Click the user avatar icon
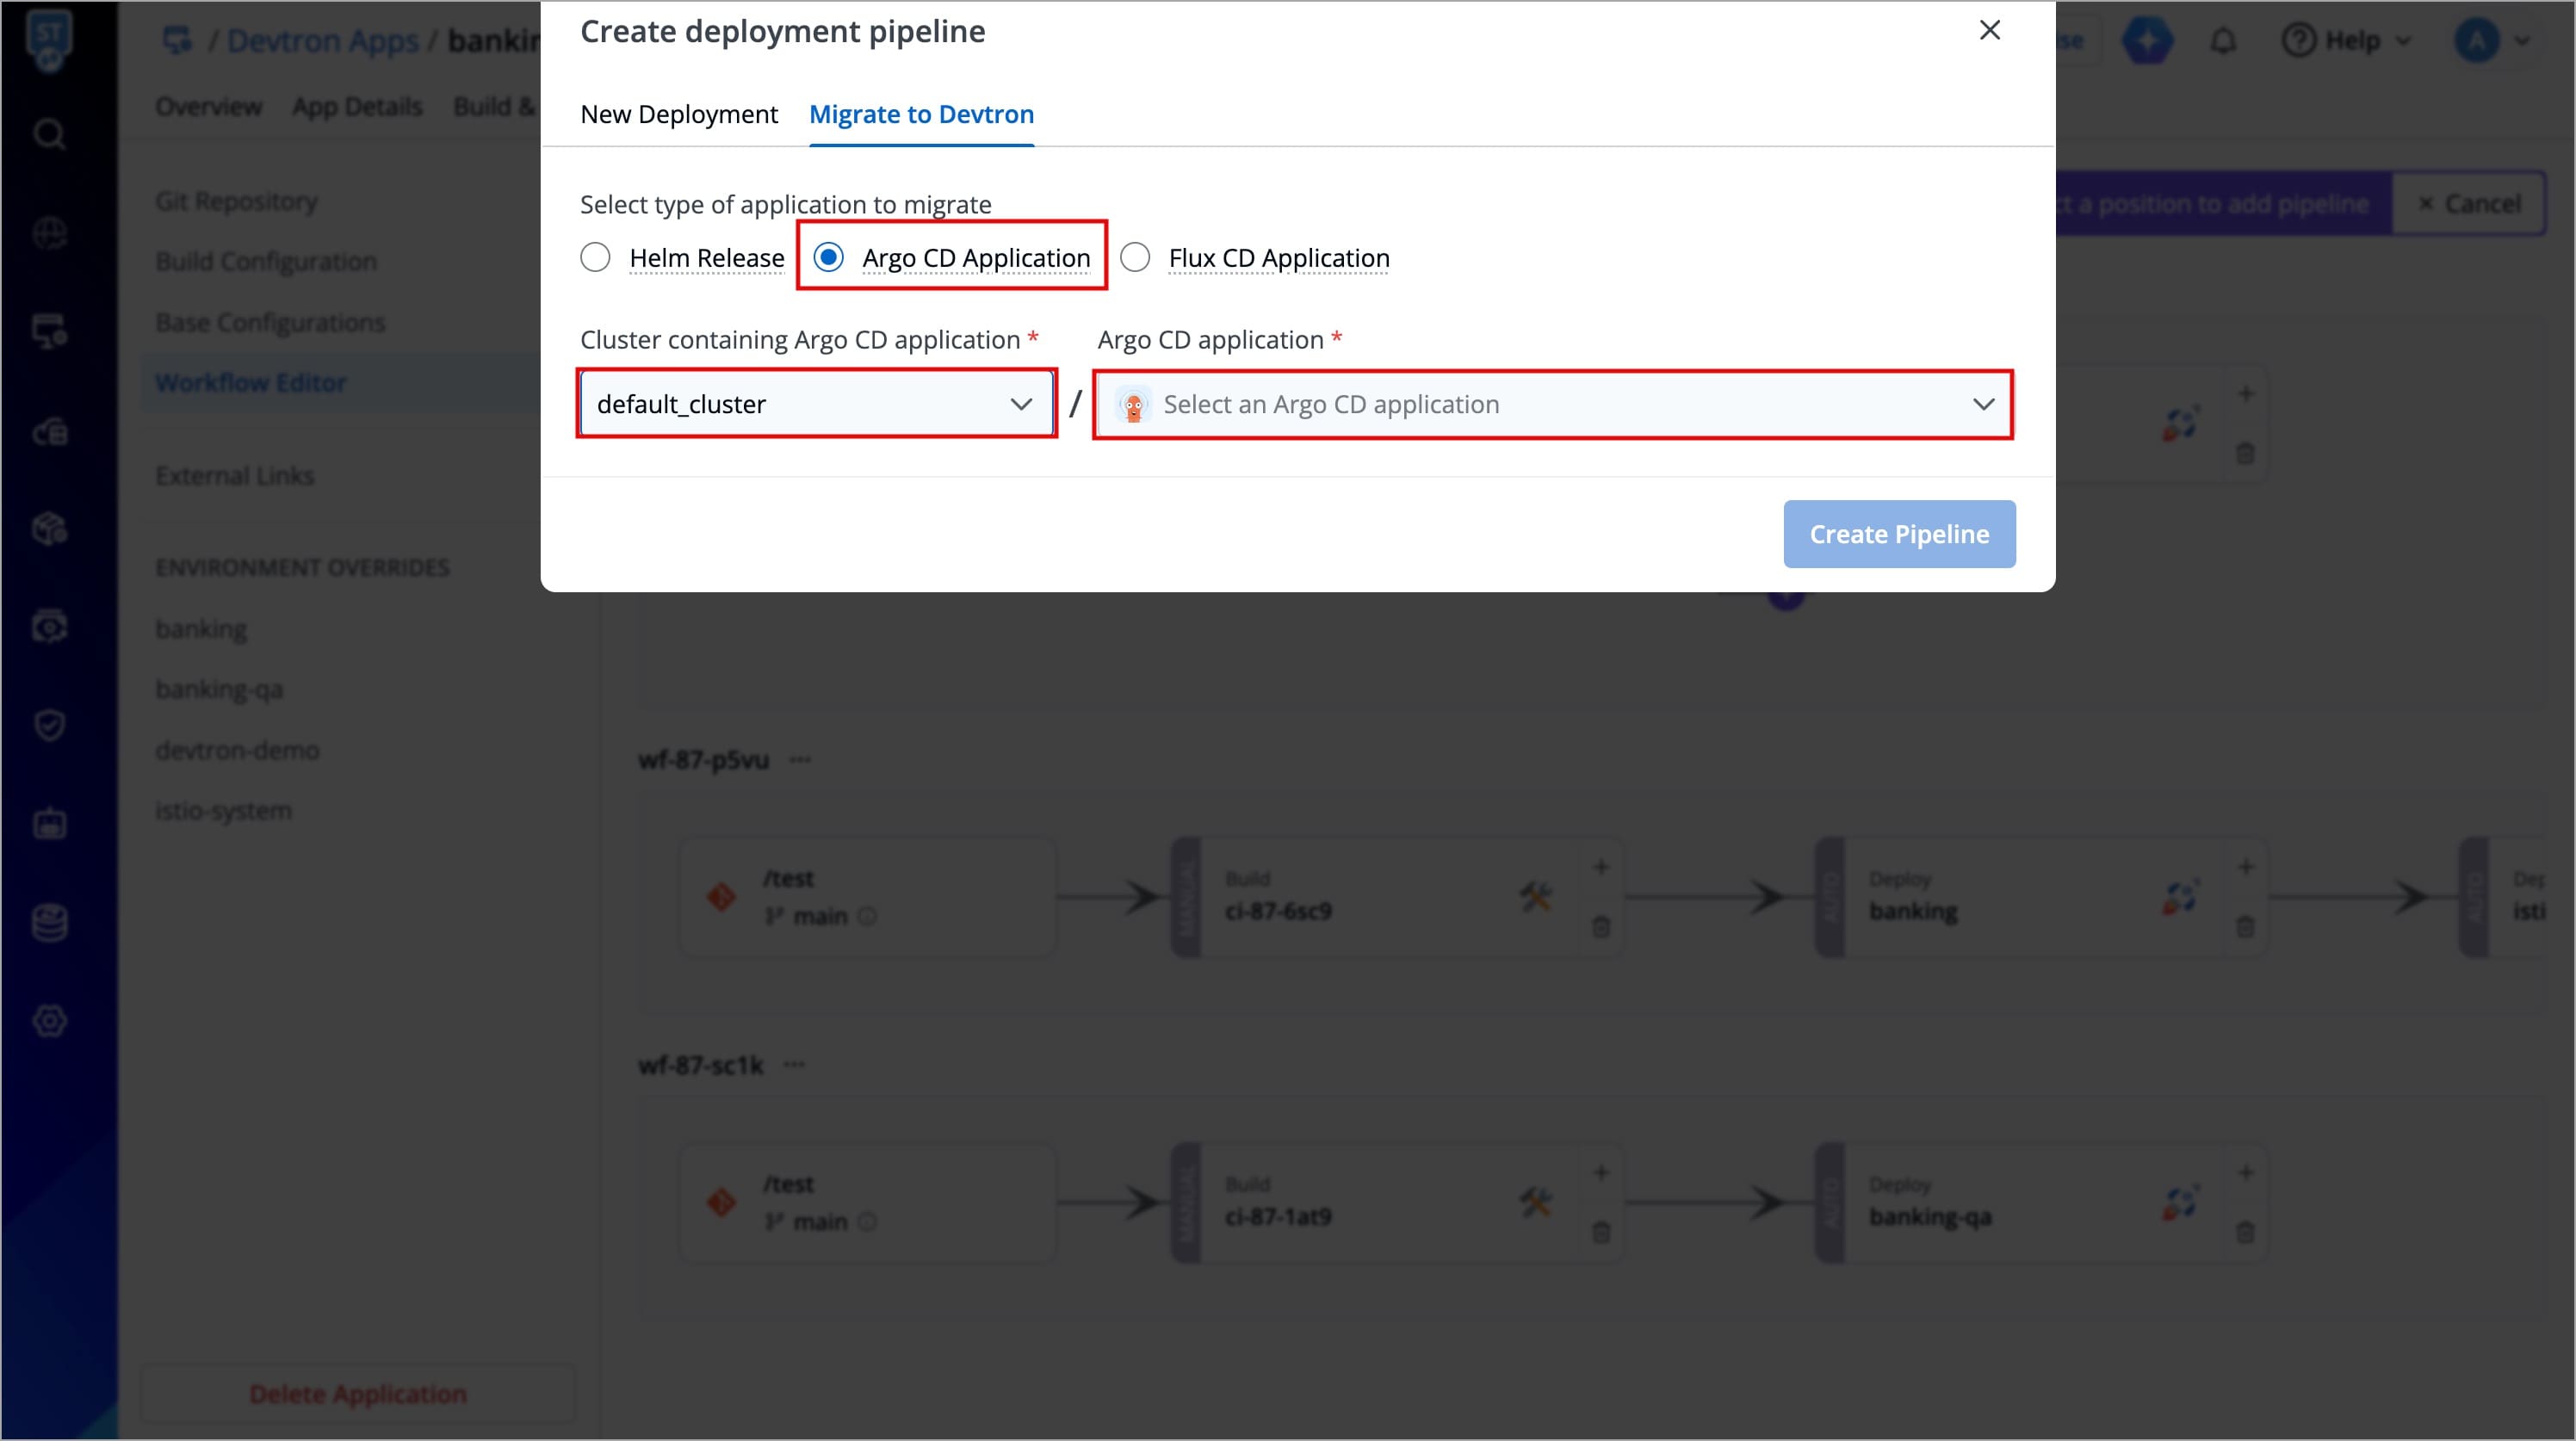 coord(2476,41)
